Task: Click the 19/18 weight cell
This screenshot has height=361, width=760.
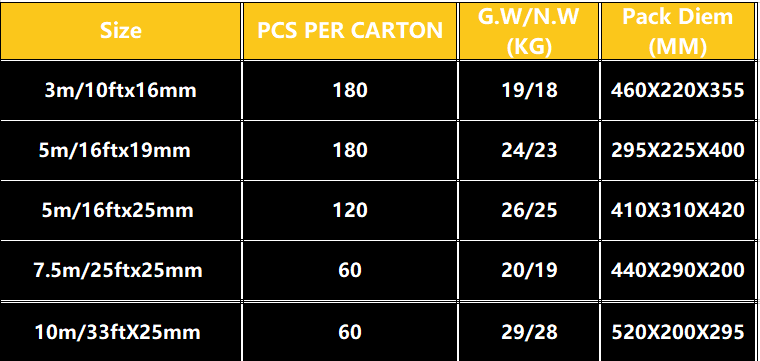Action: [x=529, y=91]
